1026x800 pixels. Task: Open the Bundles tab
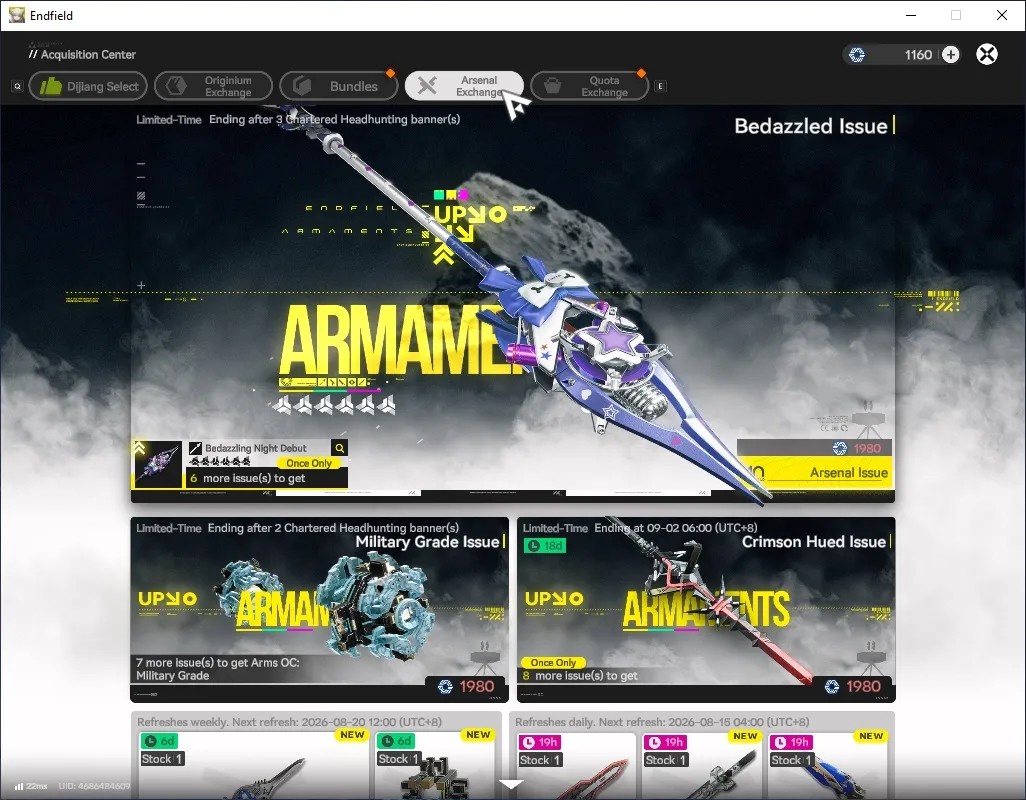point(339,86)
